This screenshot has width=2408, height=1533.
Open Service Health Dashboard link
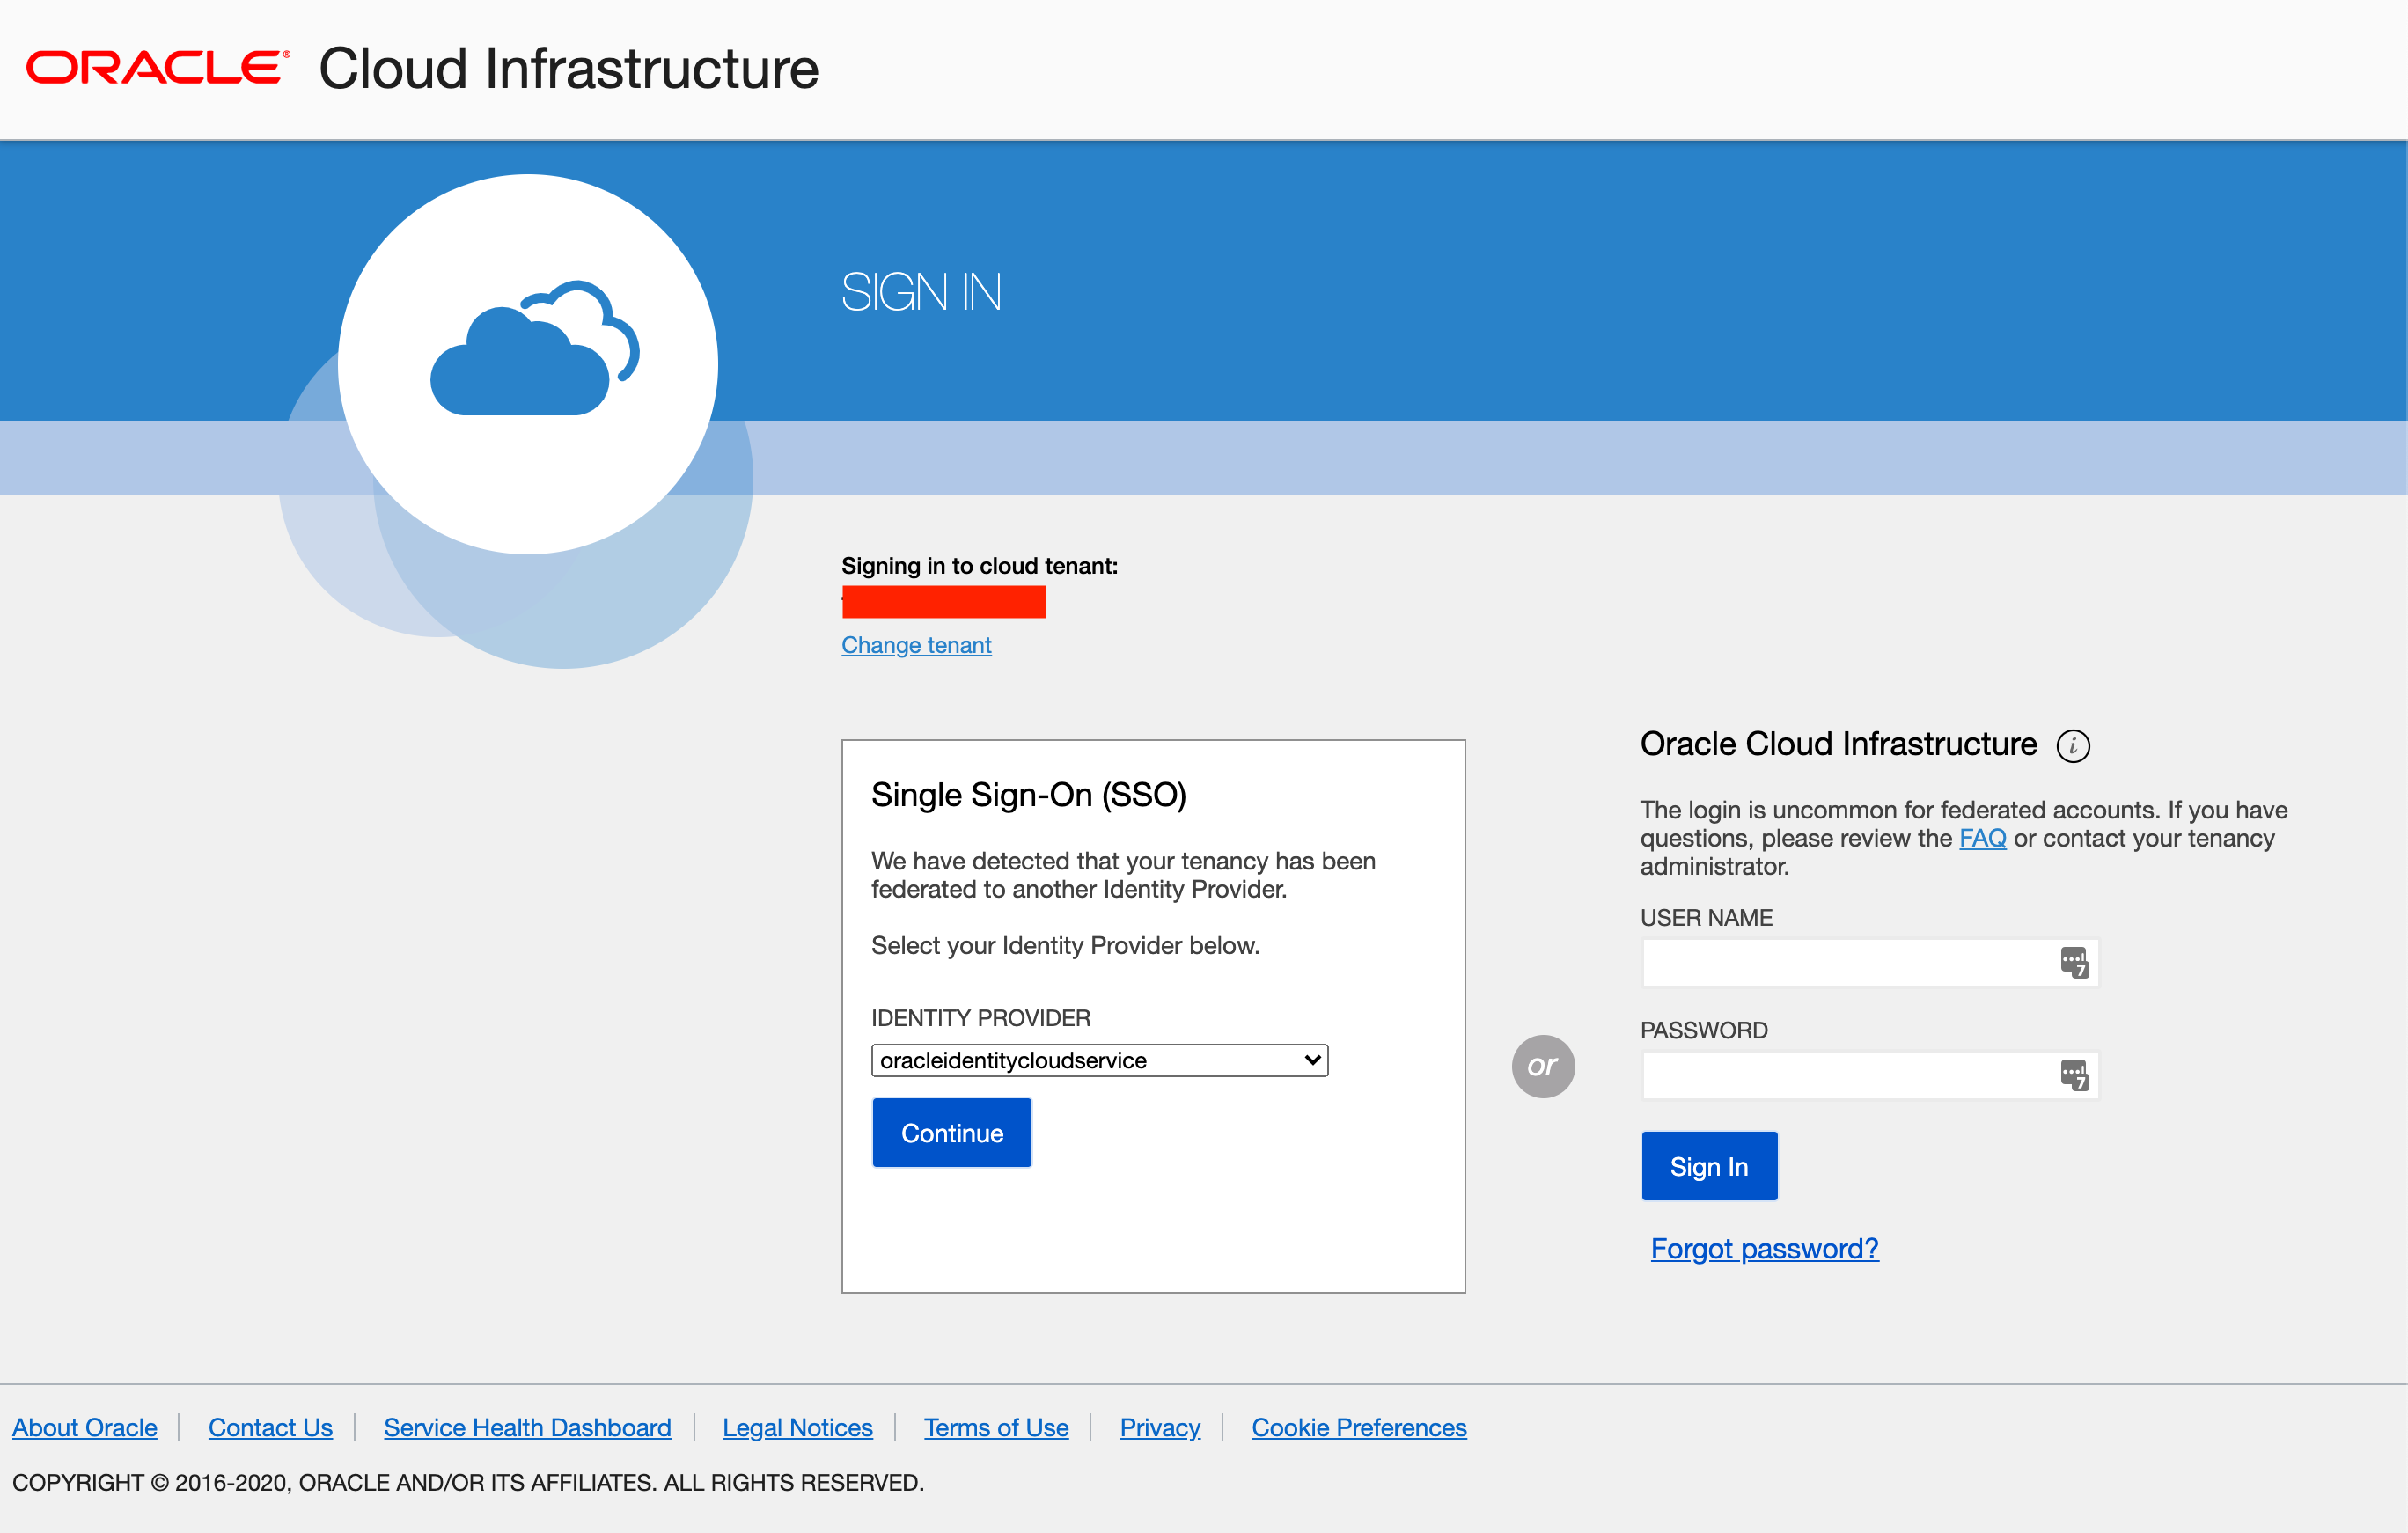click(x=527, y=1427)
